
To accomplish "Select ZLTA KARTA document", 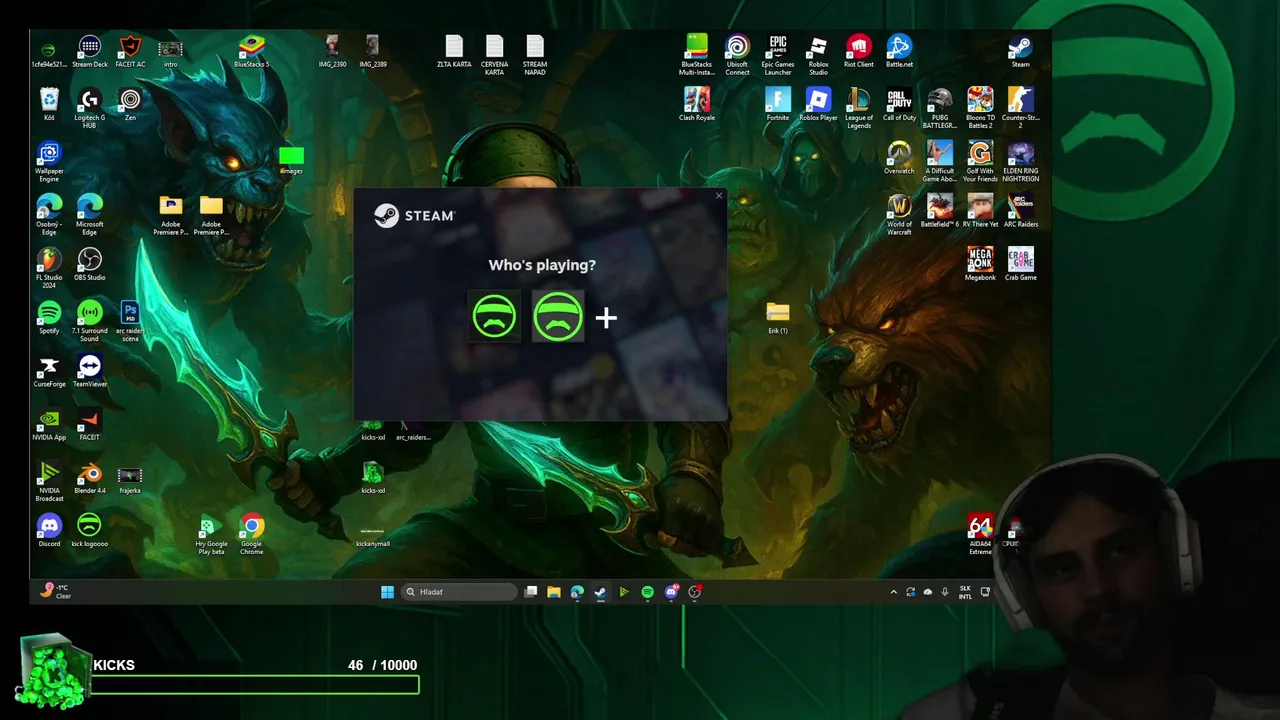I will (454, 52).
